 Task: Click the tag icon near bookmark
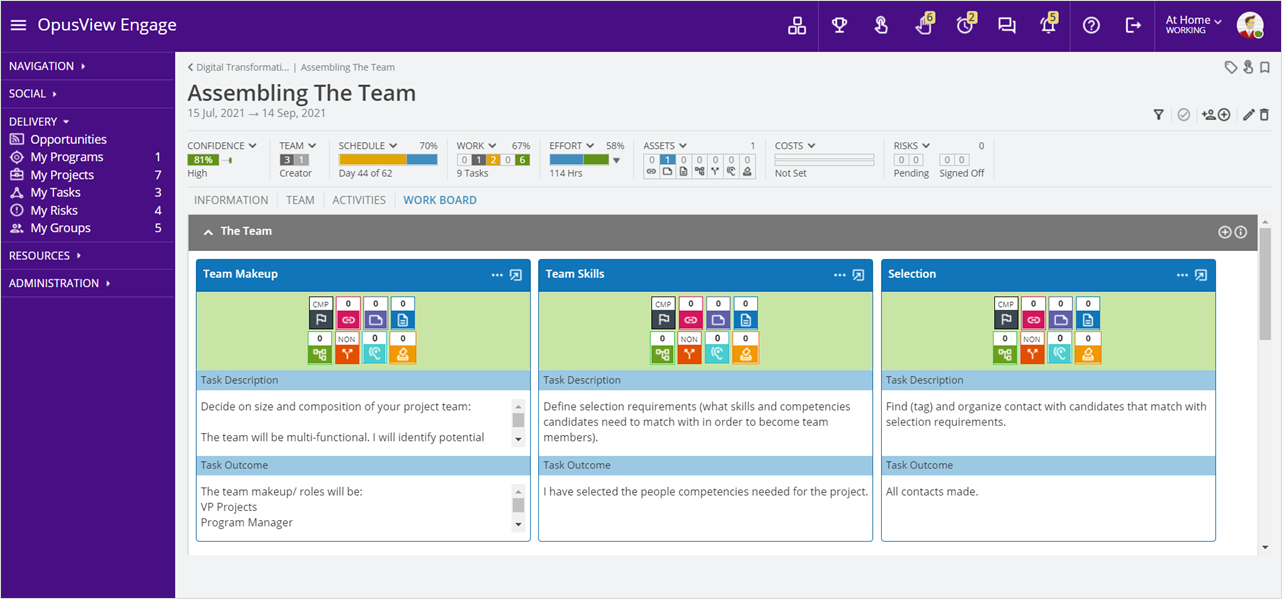1231,67
